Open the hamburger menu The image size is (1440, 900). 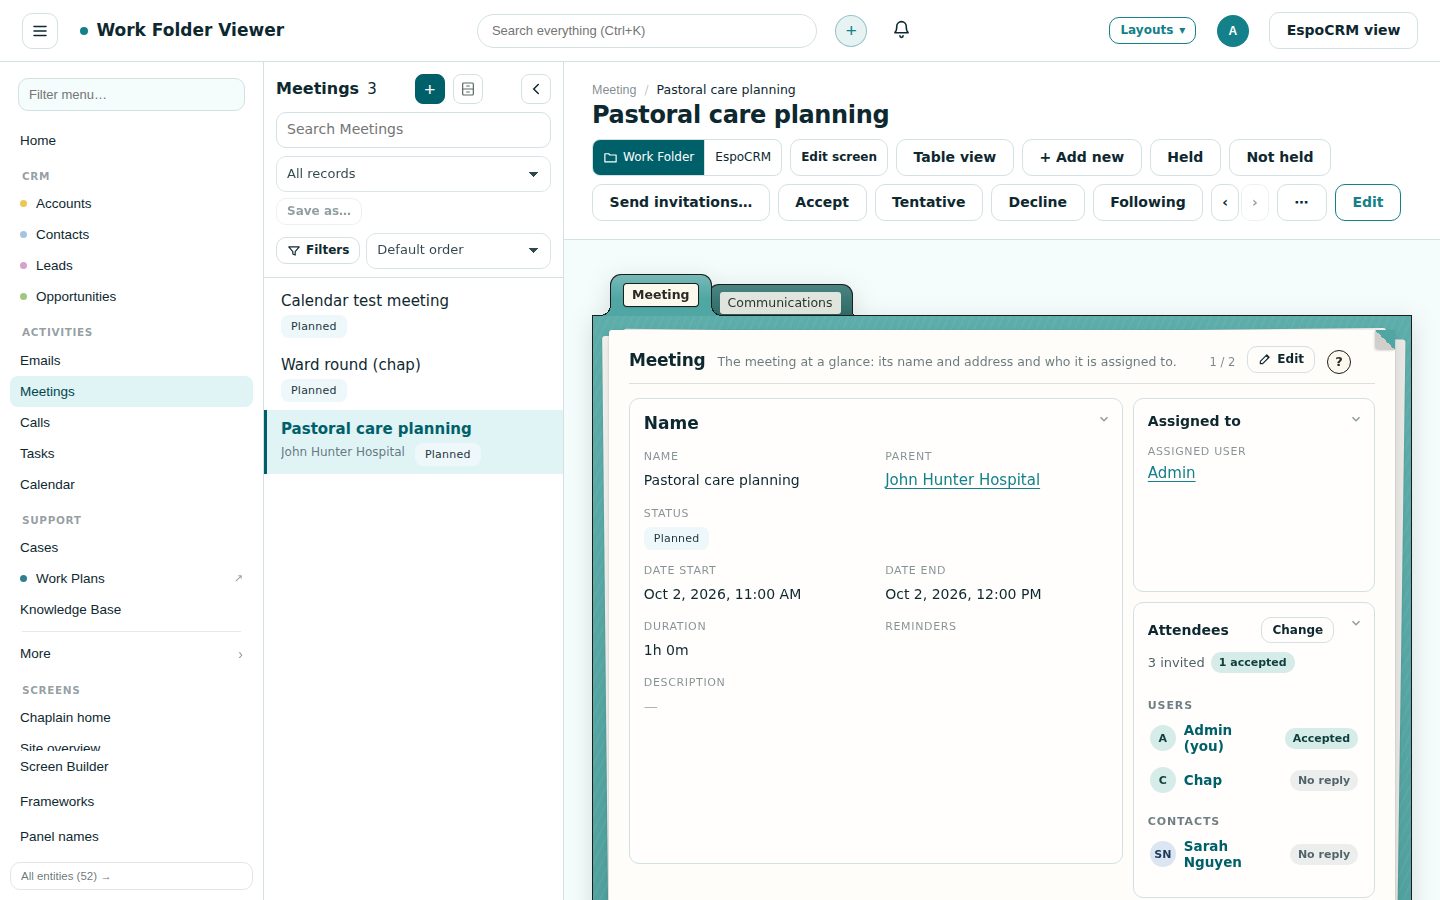tap(40, 31)
